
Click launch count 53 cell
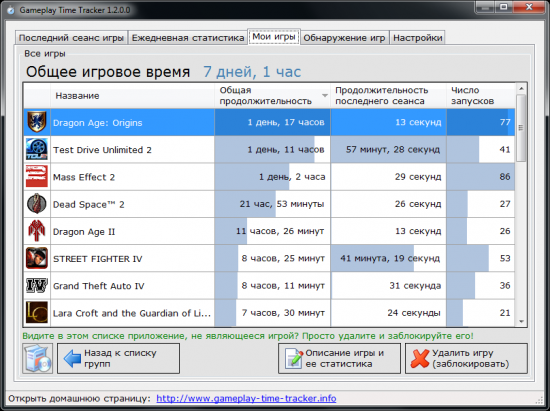coord(481,258)
